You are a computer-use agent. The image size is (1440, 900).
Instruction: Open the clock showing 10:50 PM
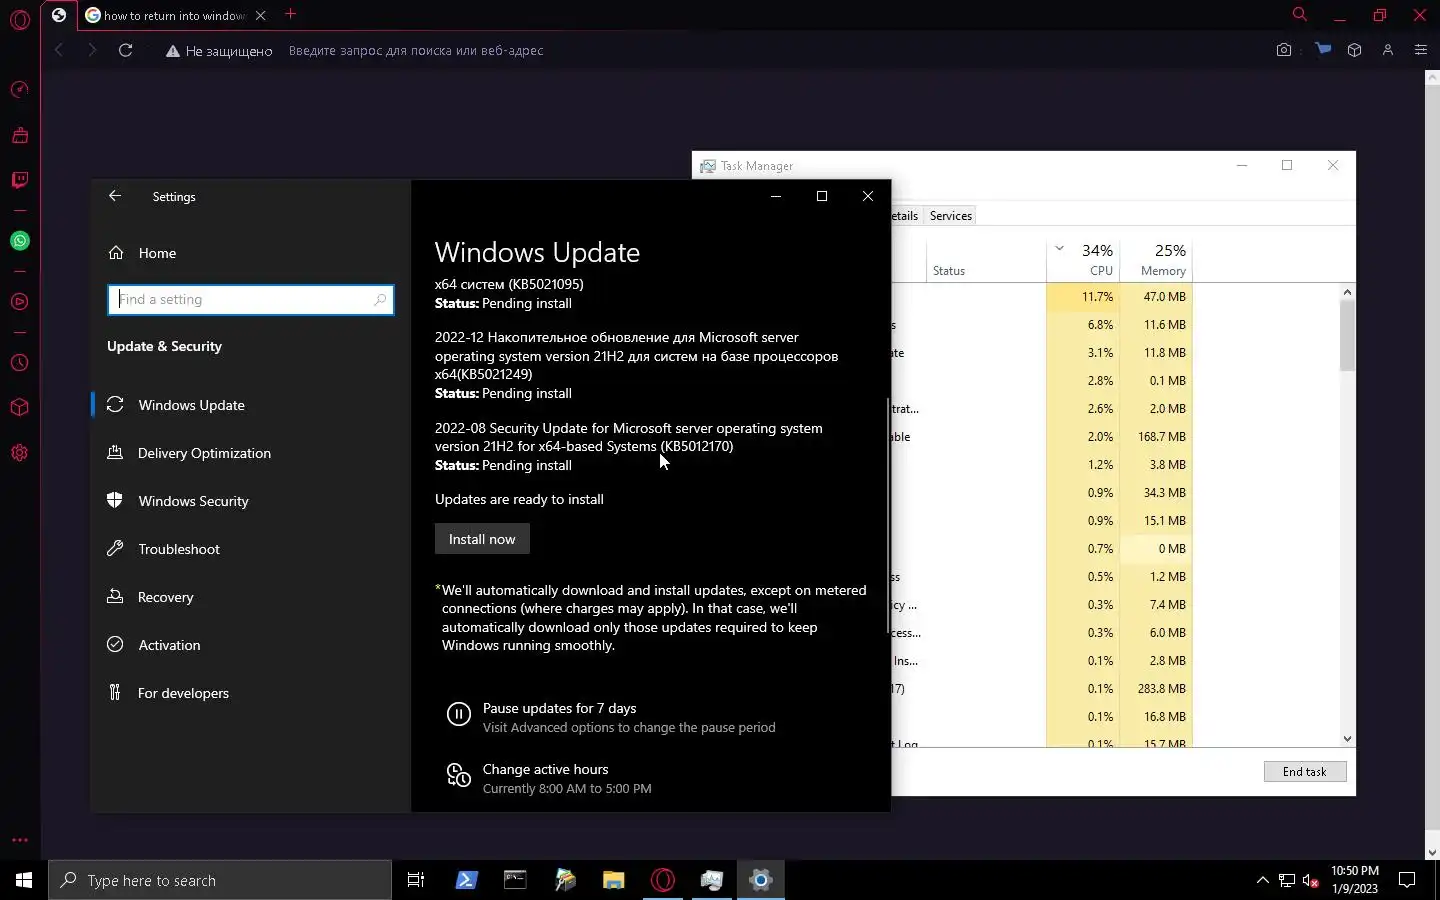[1354, 880]
